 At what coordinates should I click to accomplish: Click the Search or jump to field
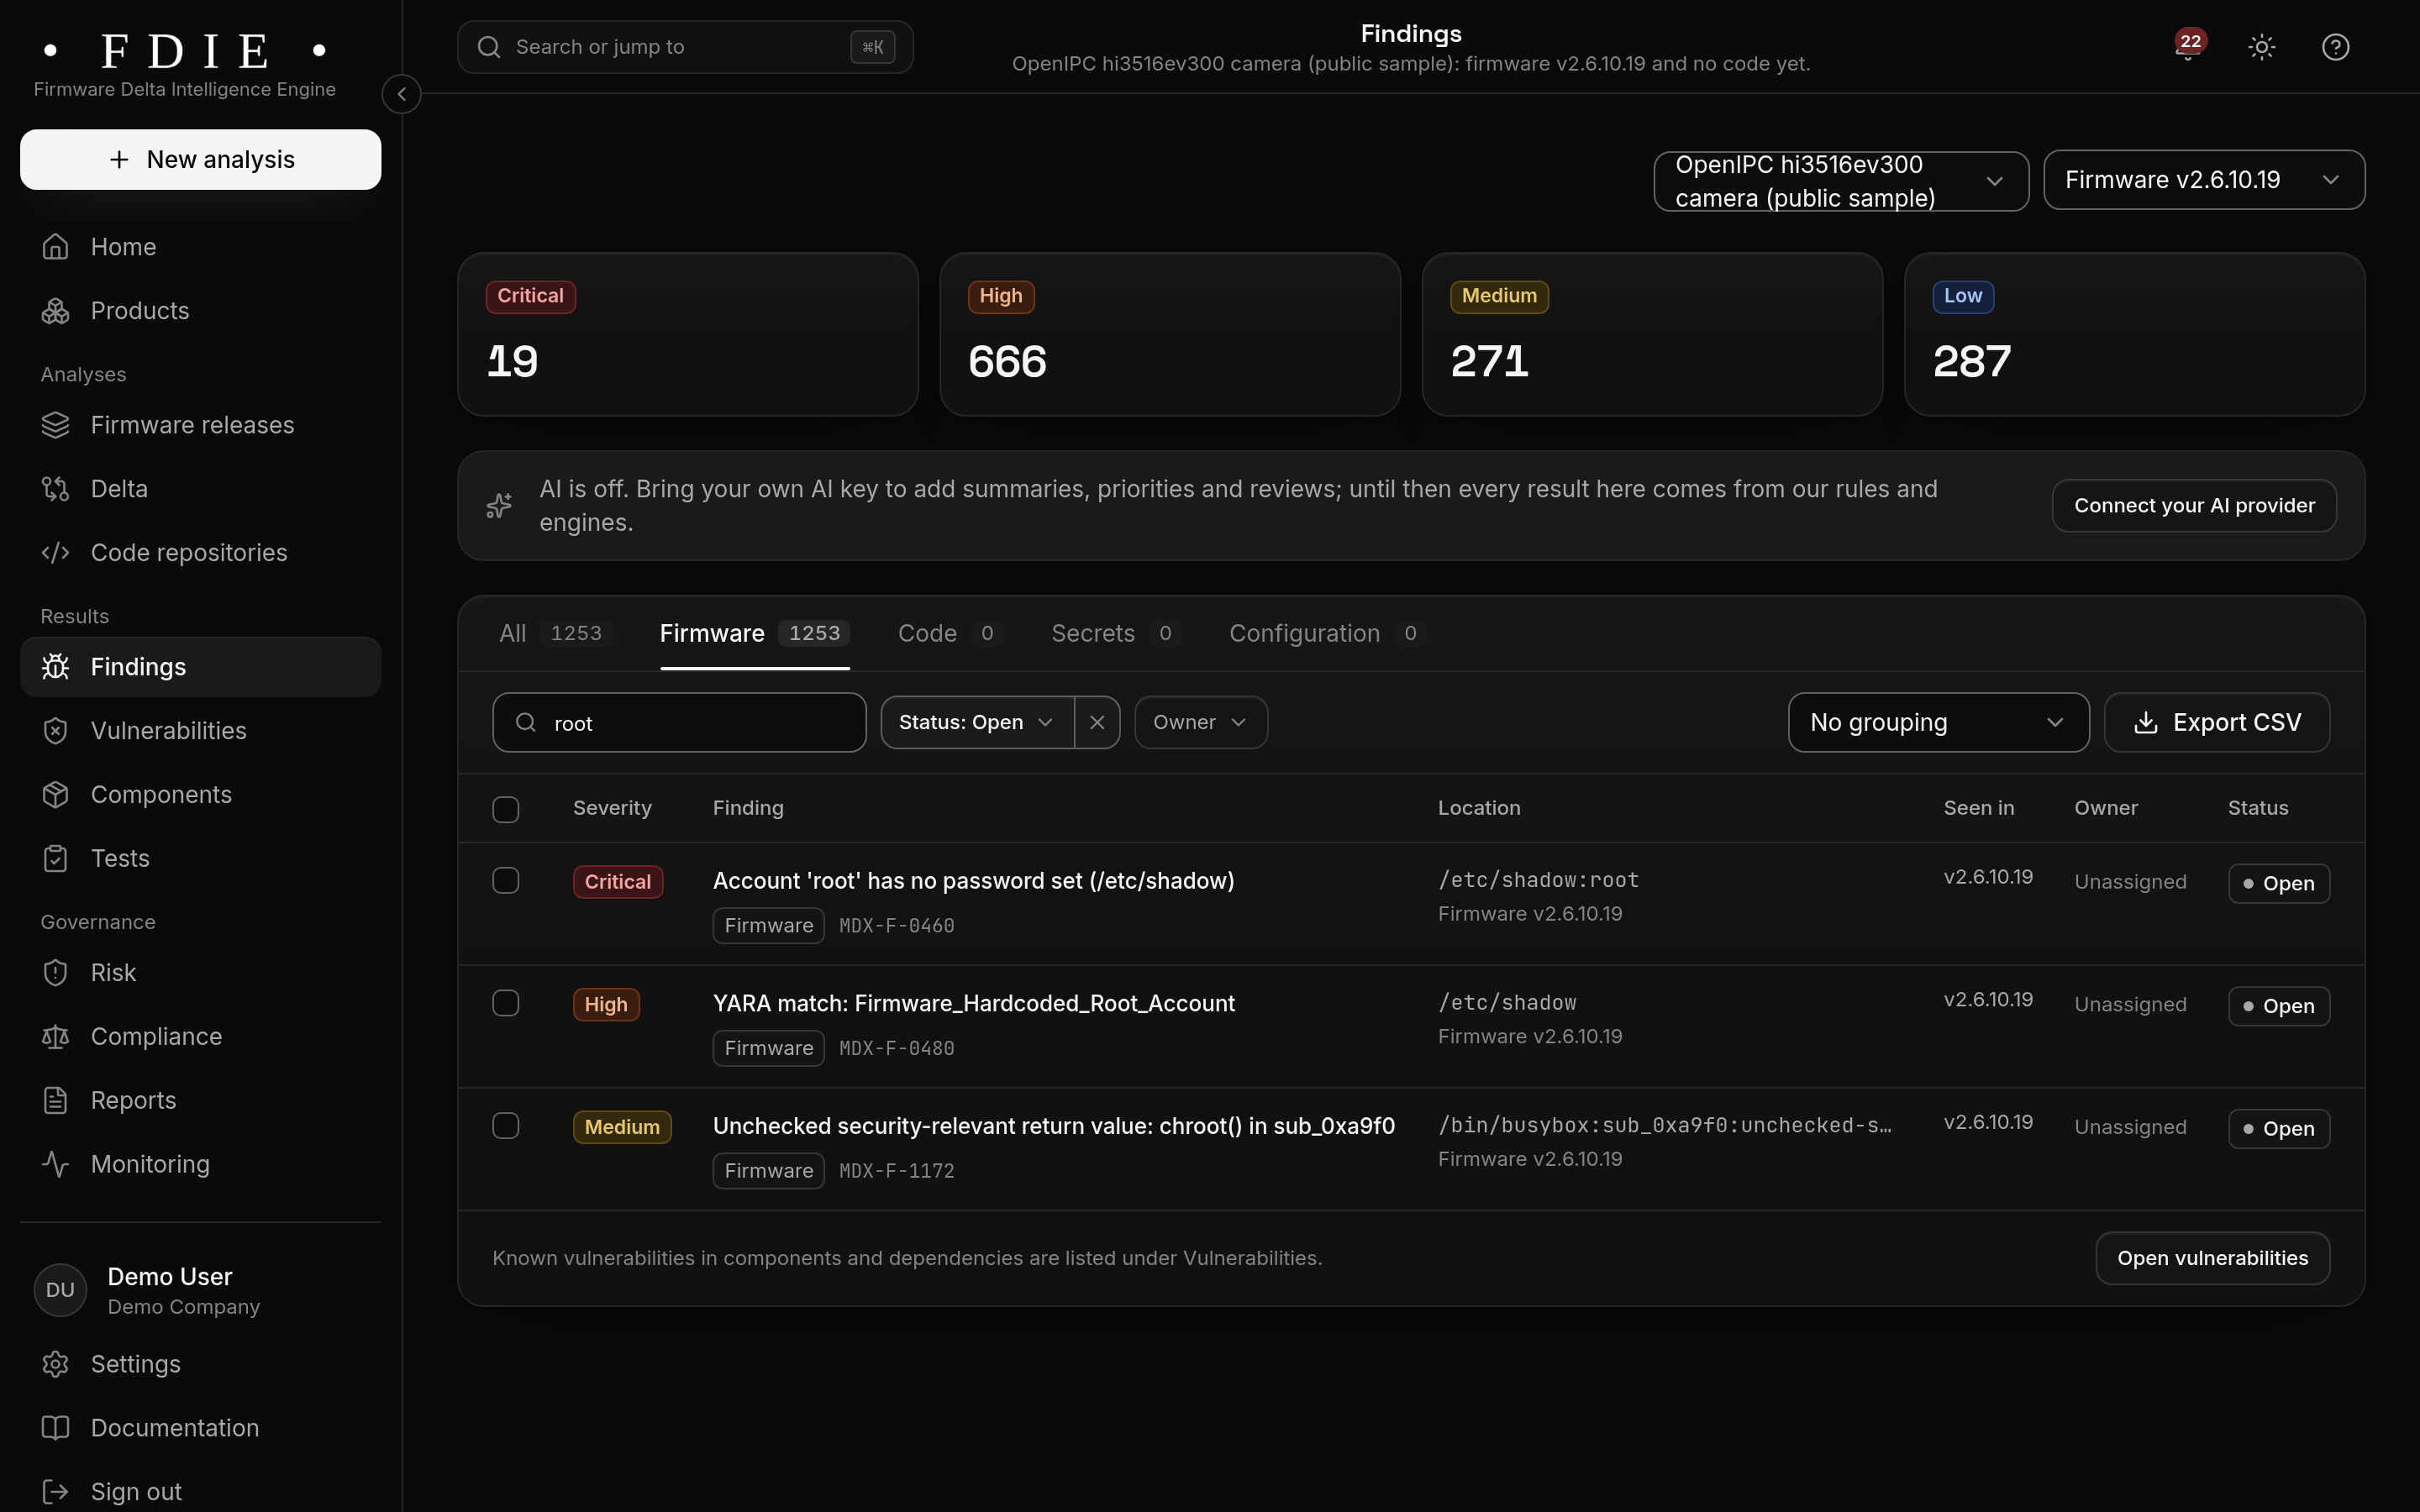(685, 47)
